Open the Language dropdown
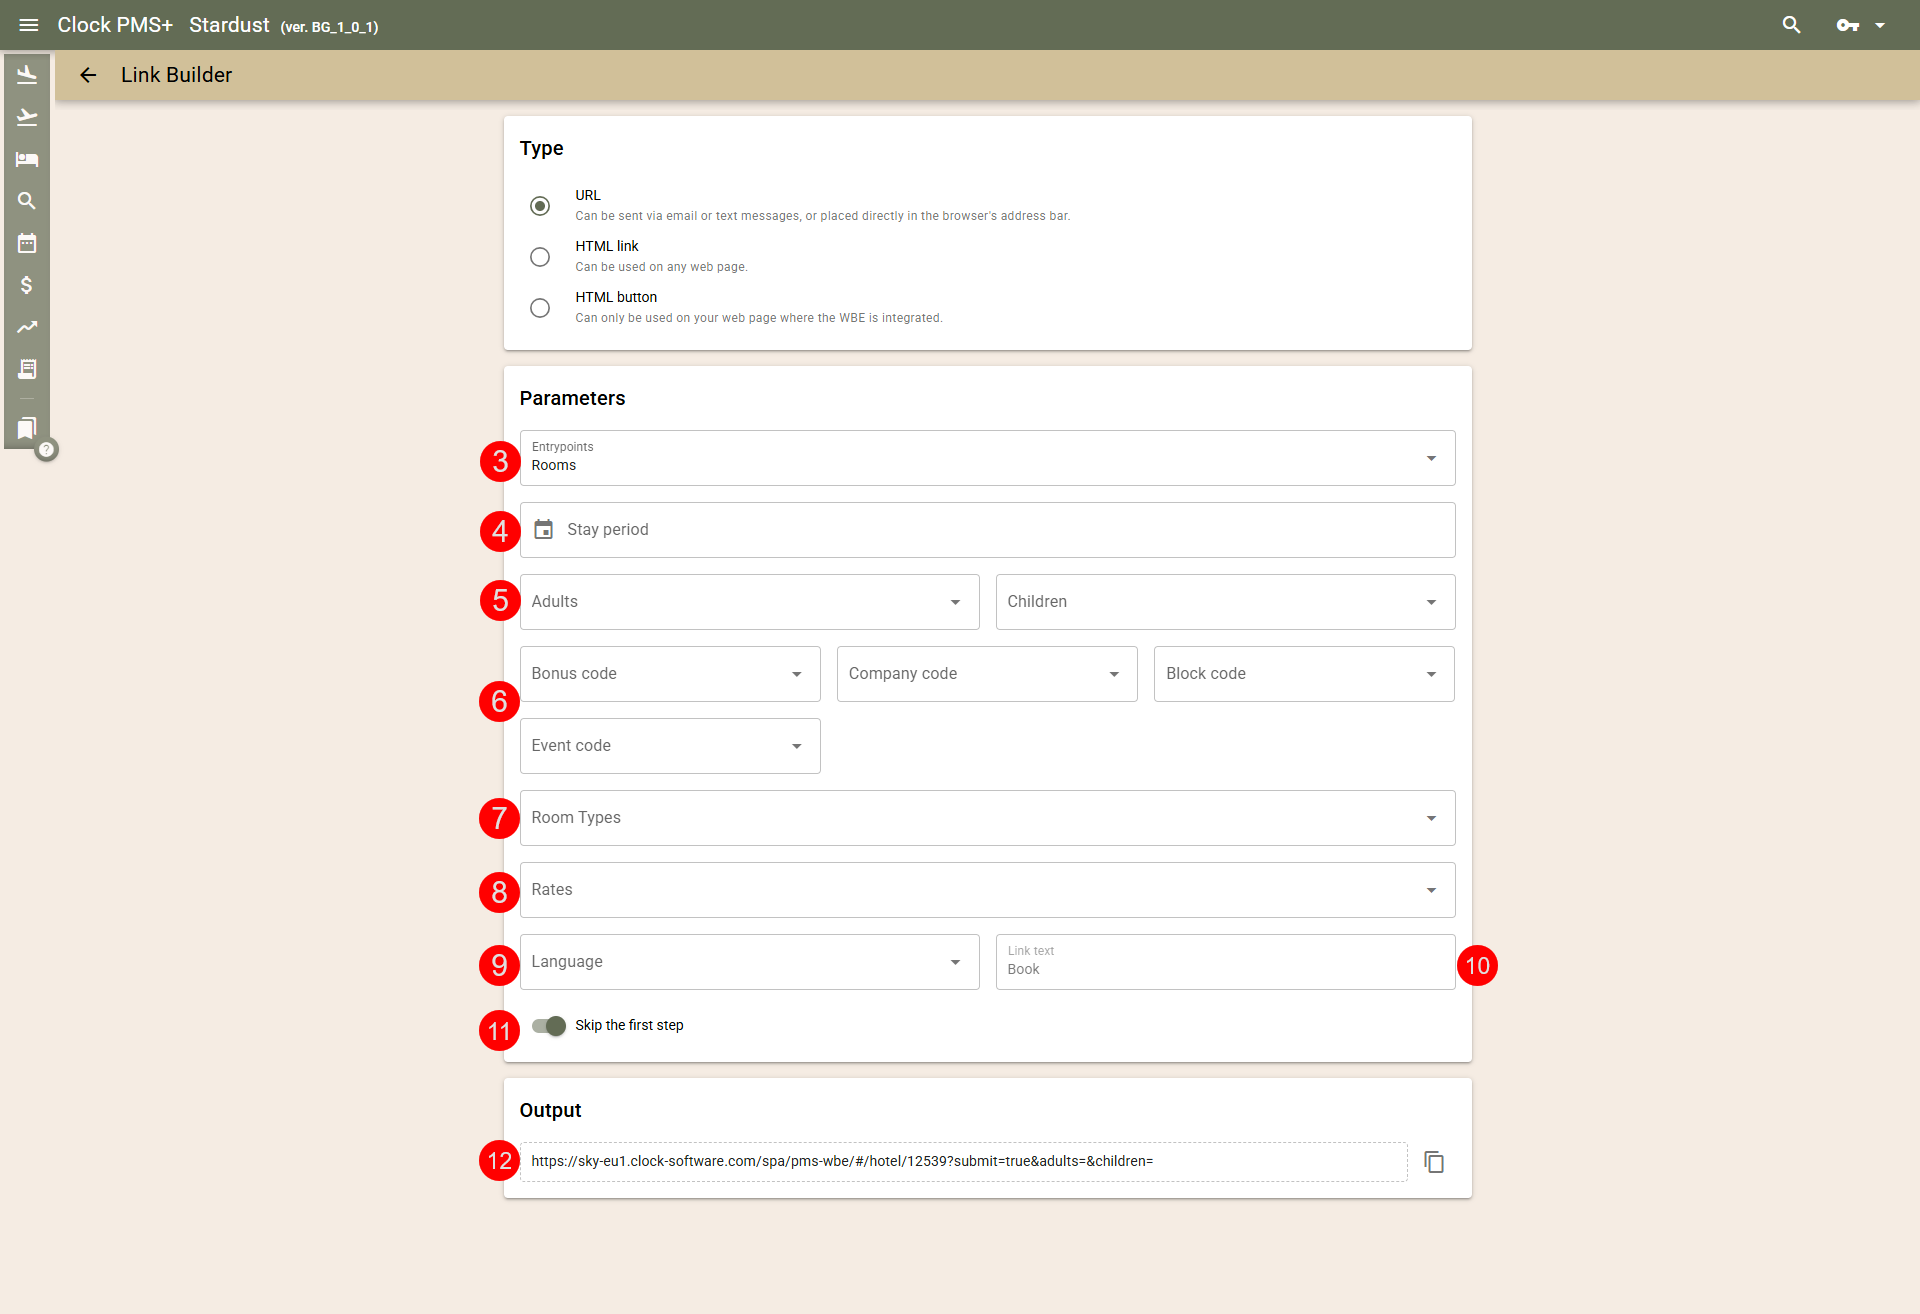The width and height of the screenshot is (1920, 1314). click(x=748, y=962)
